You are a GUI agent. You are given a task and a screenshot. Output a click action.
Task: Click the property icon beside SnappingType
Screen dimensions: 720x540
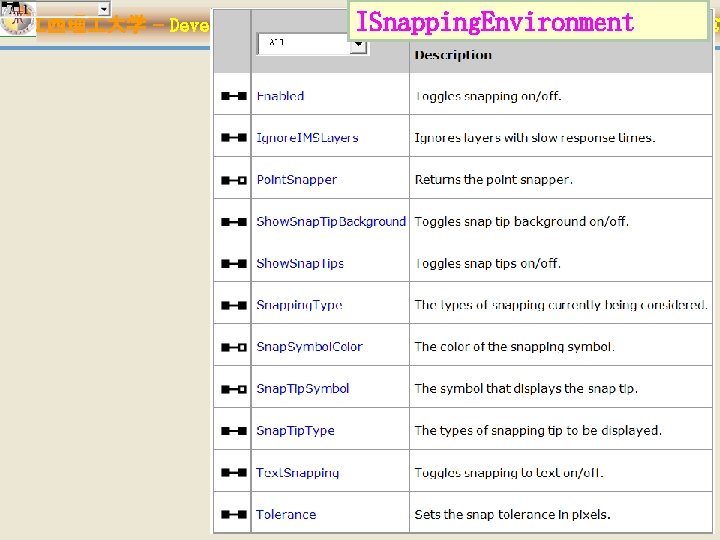pos(234,305)
